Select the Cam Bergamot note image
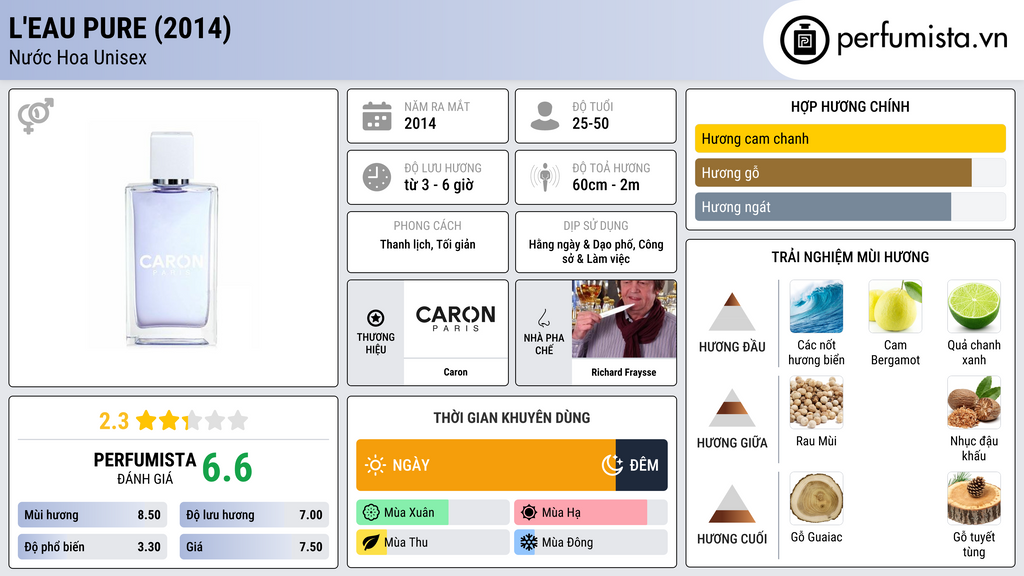 tap(895, 306)
